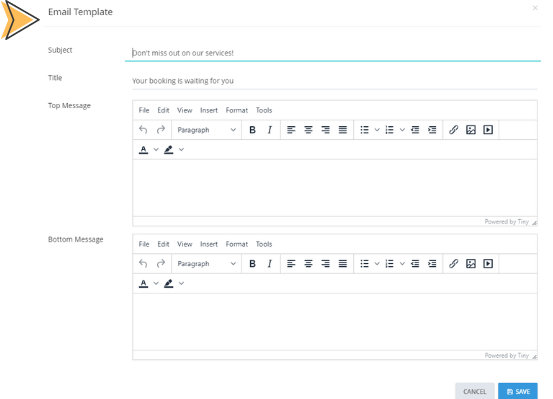The height and width of the screenshot is (399, 553).
Task: Expand bullet list options in Top Message
Action: click(377, 130)
